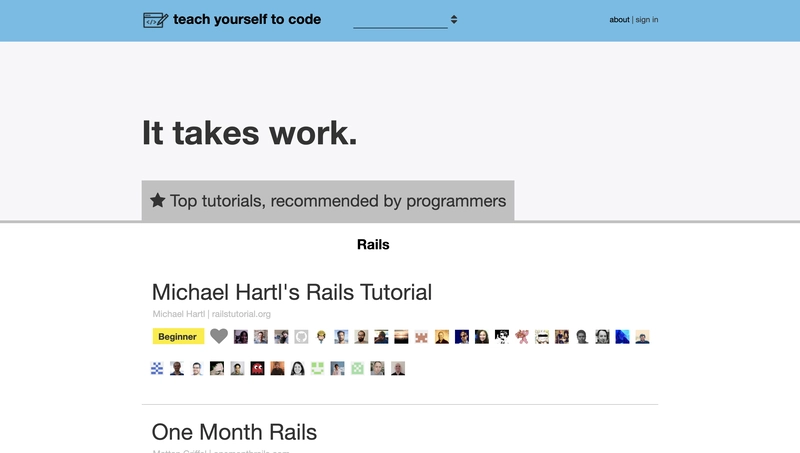Click the sign in link
The width and height of the screenshot is (800, 453).
[x=646, y=20]
